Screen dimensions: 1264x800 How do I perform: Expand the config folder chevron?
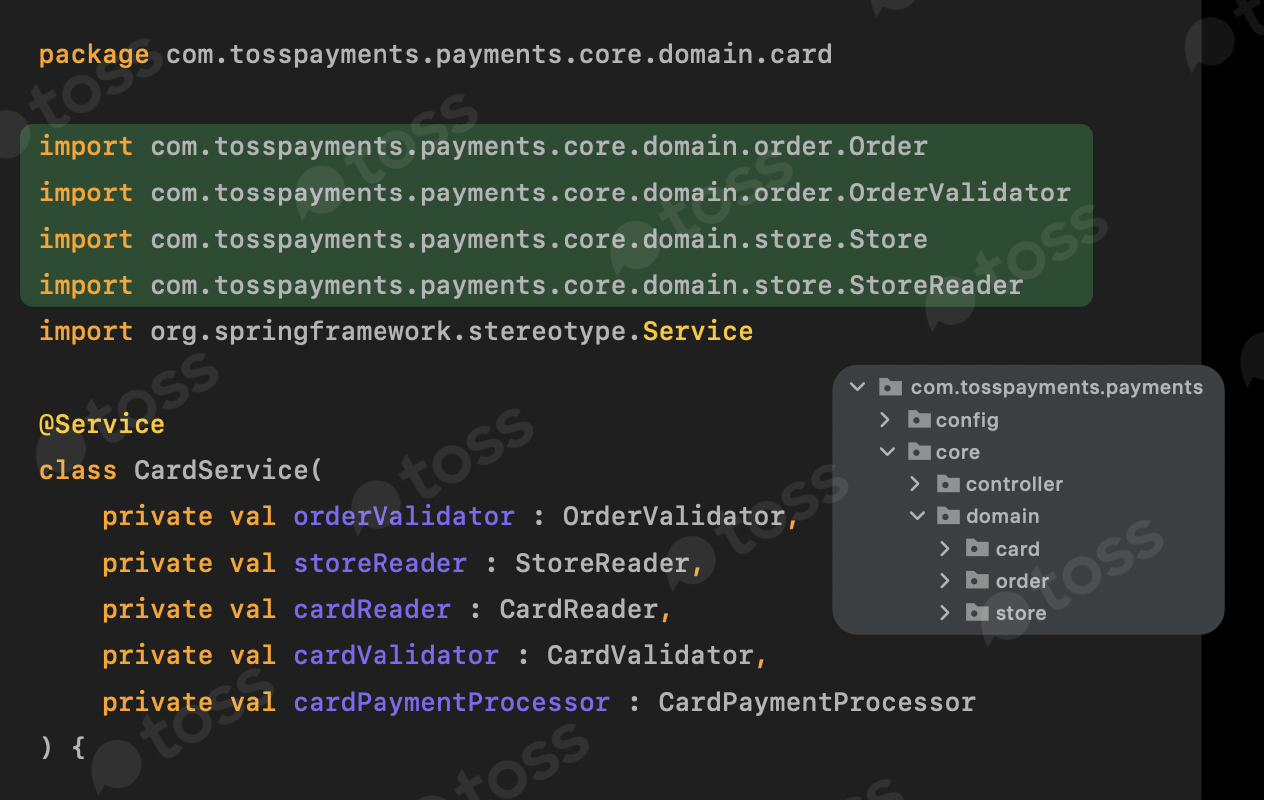pos(885,419)
